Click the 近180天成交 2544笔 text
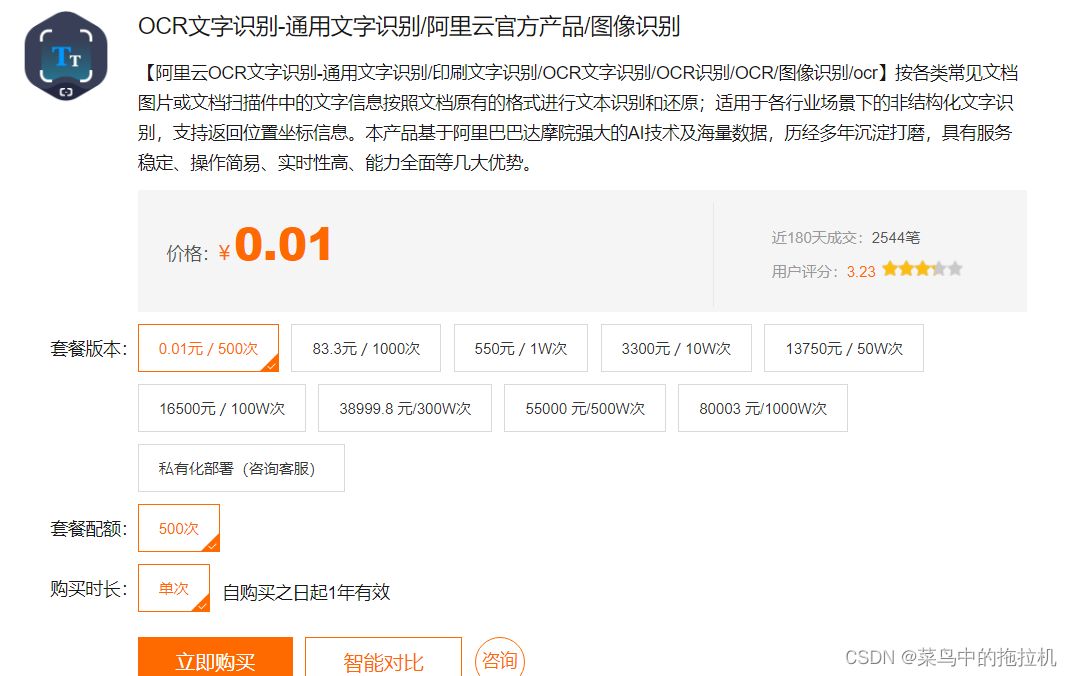 coord(846,238)
